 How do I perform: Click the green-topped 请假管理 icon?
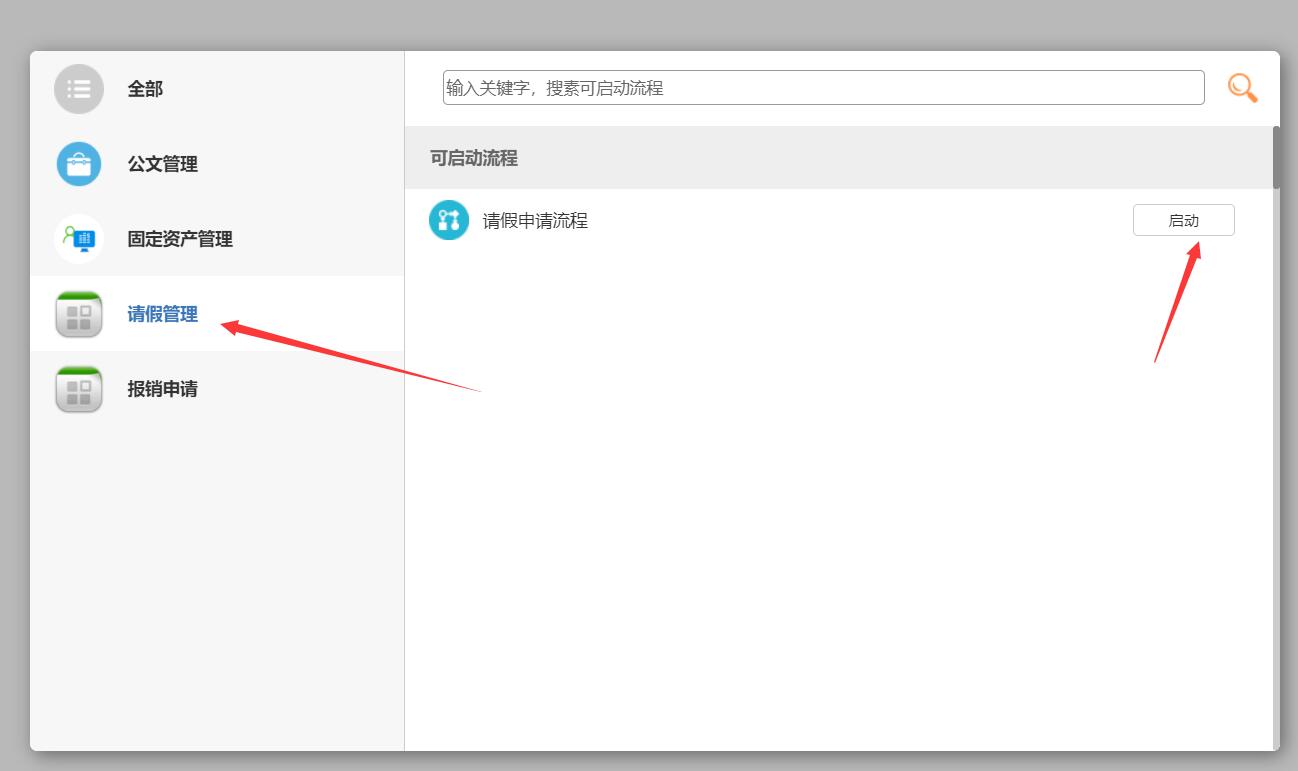79,314
